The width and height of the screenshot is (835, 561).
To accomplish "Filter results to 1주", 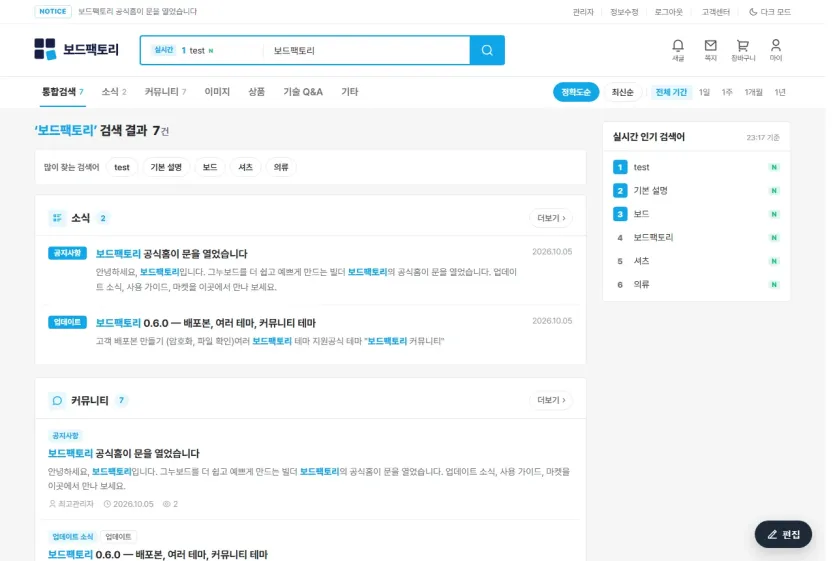I will click(x=727, y=92).
